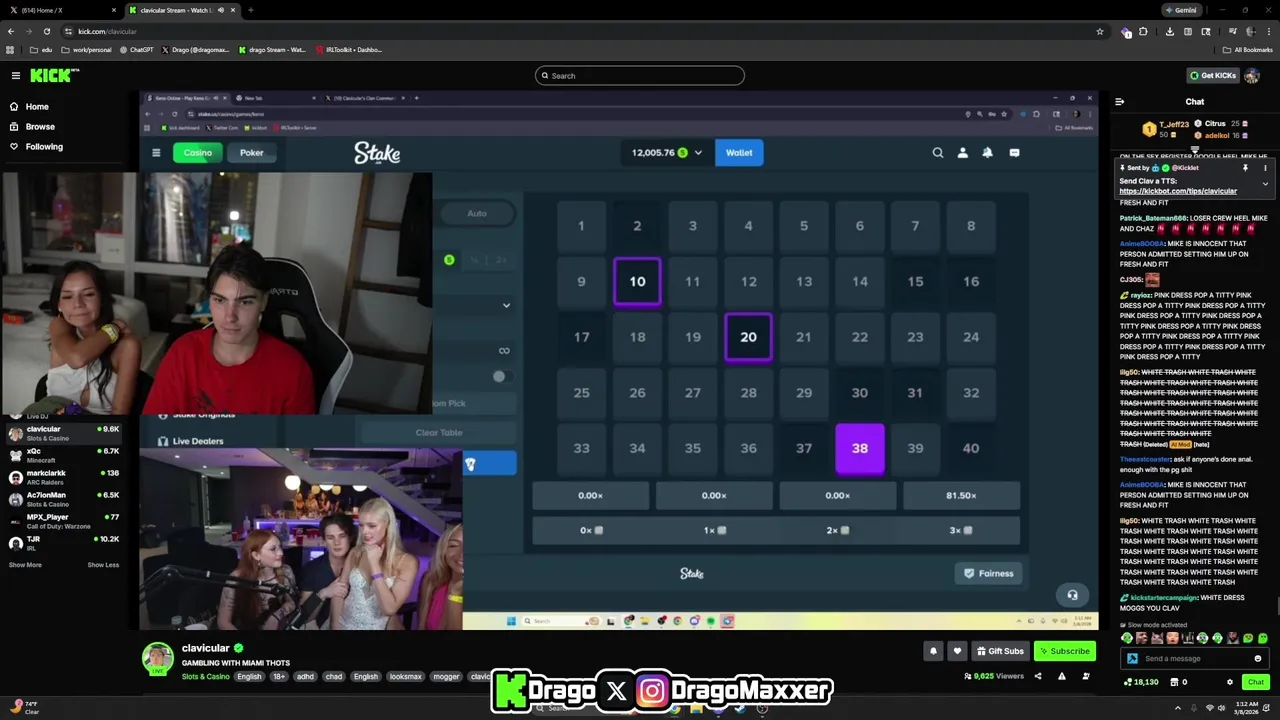The height and width of the screenshot is (720, 1280).
Task: Open Following in Kick sidebar
Action: [x=44, y=146]
